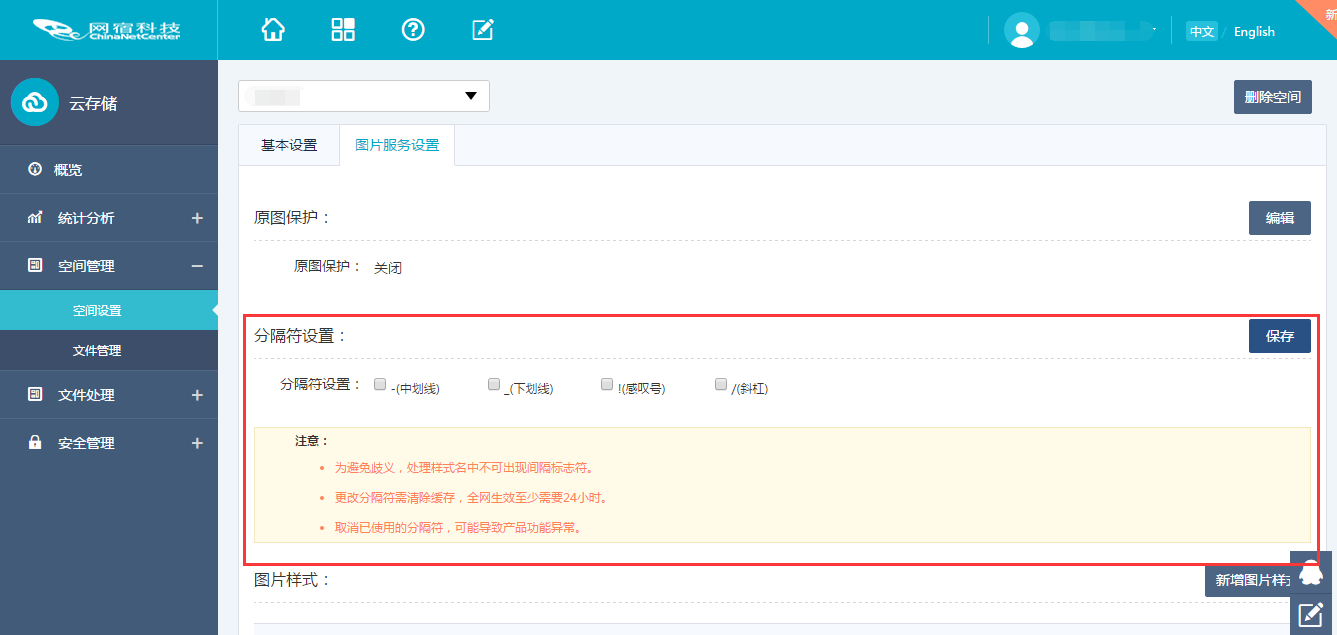Select the edit/compose icon in the top bar

(483, 30)
